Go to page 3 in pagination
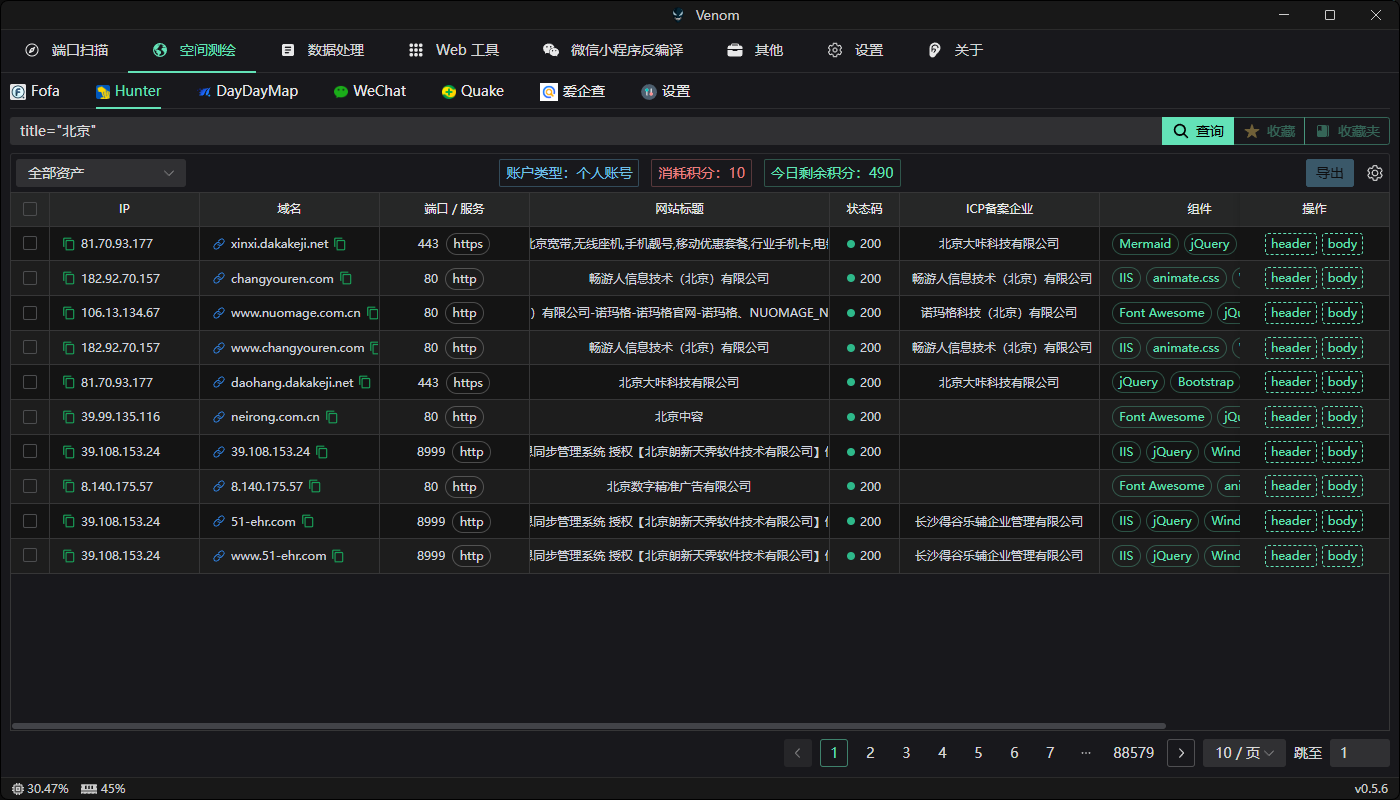Viewport: 1400px width, 800px height. pos(906,753)
